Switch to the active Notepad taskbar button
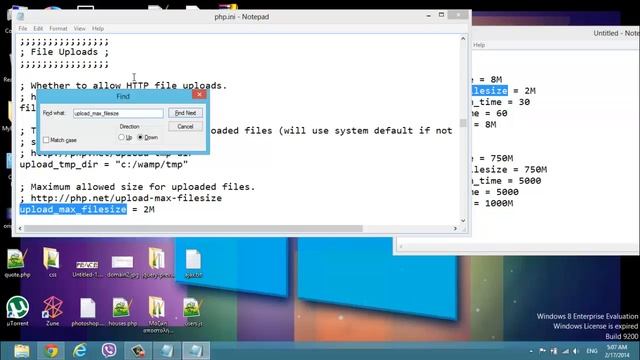This screenshot has height=360, width=640. click(196, 351)
